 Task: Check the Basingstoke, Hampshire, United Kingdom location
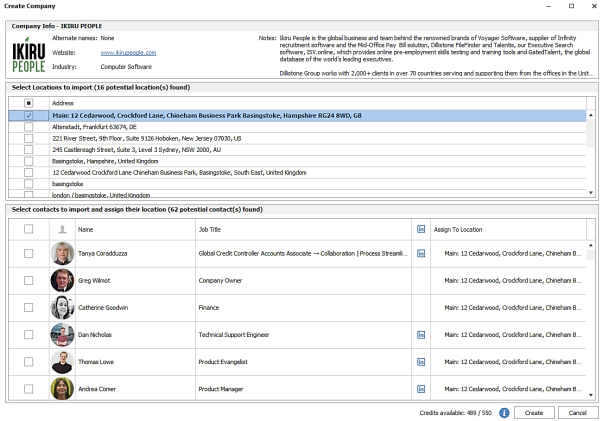pos(28,161)
